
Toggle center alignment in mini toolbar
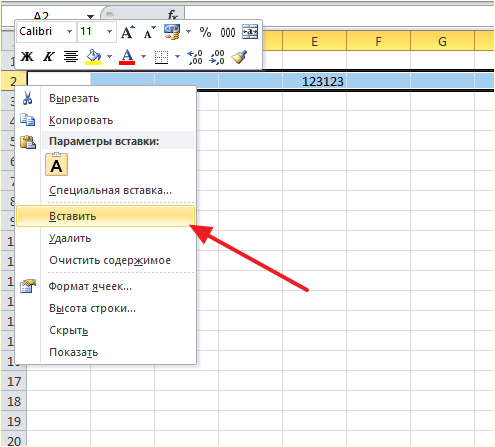(x=71, y=57)
